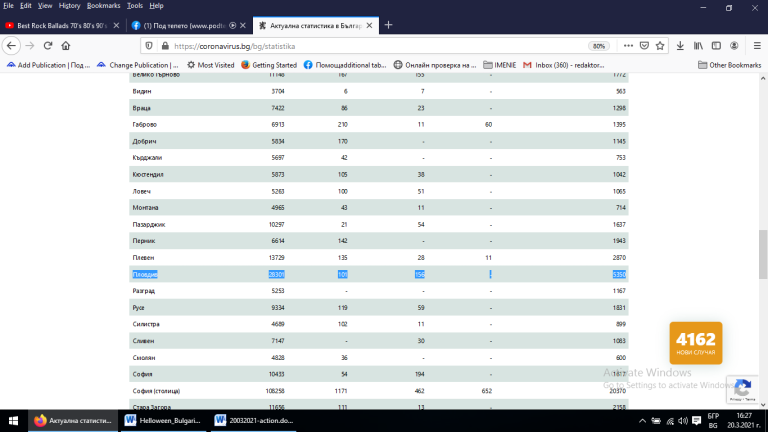Bookmark this page with the star icon

click(x=658, y=45)
